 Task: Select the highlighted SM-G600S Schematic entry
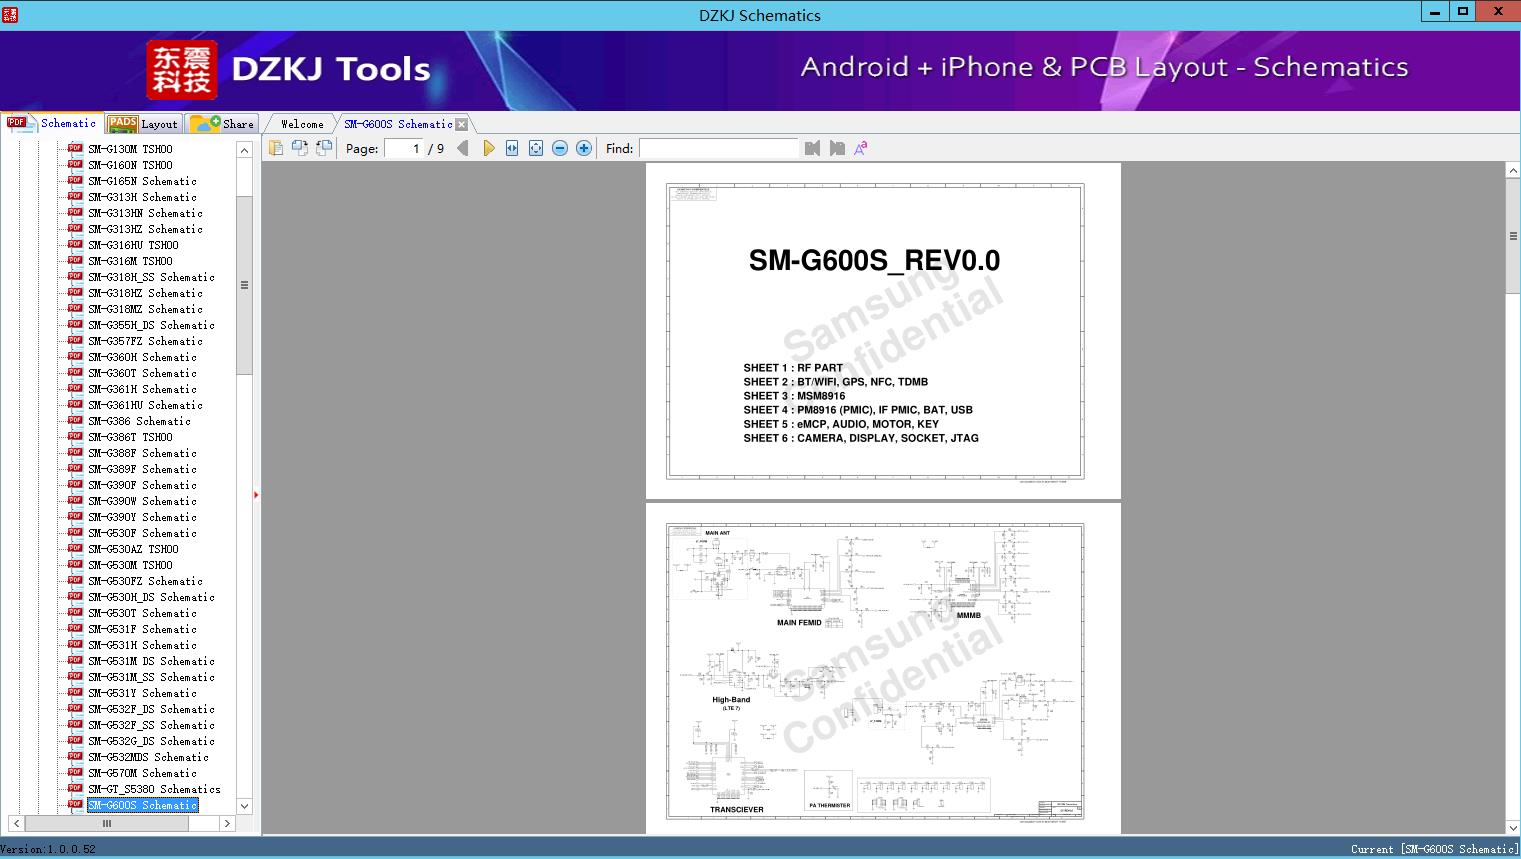pos(142,805)
